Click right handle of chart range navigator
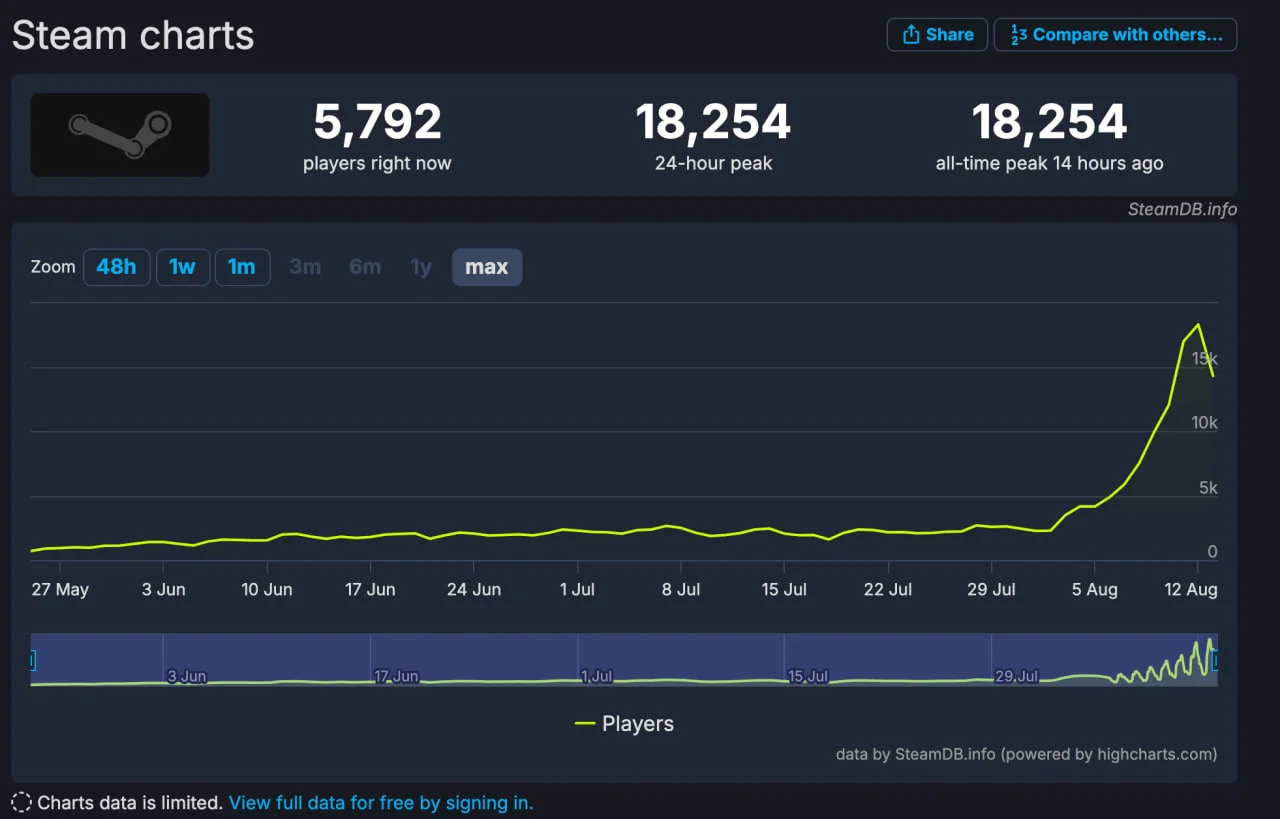1280x819 pixels. 1215,660
